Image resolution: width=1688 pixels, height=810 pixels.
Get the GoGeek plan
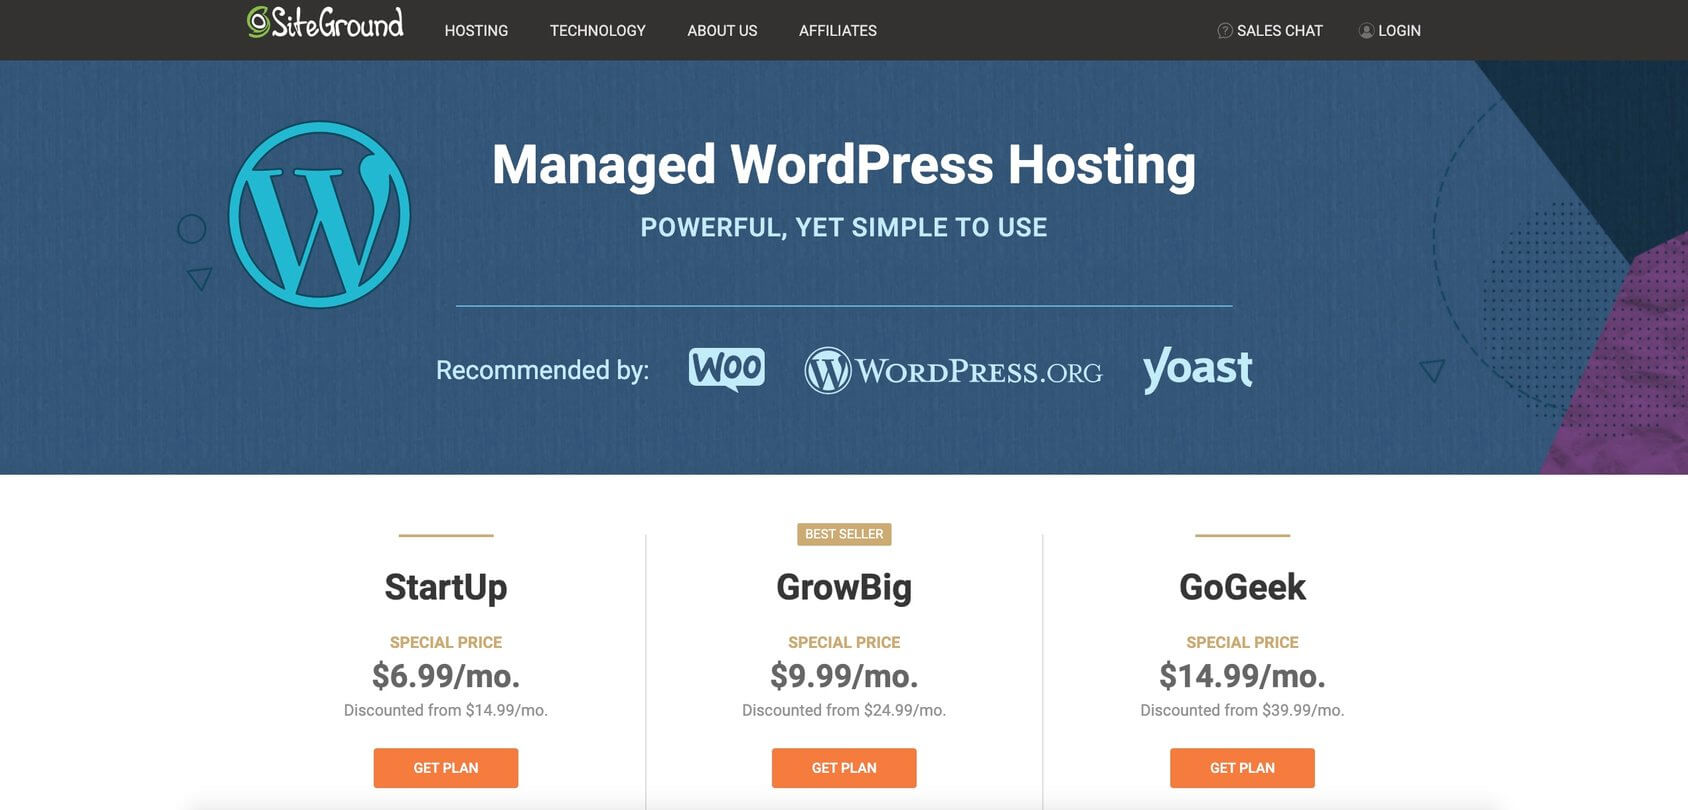[x=1242, y=768]
